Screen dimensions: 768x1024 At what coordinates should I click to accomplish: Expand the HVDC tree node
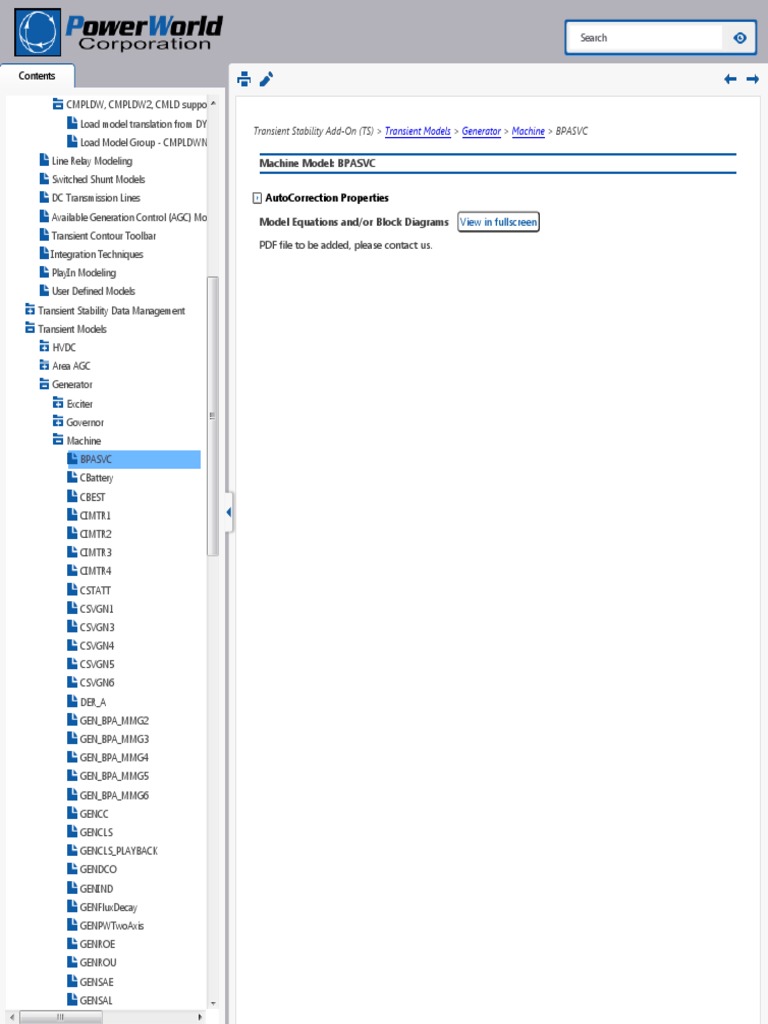point(44,346)
